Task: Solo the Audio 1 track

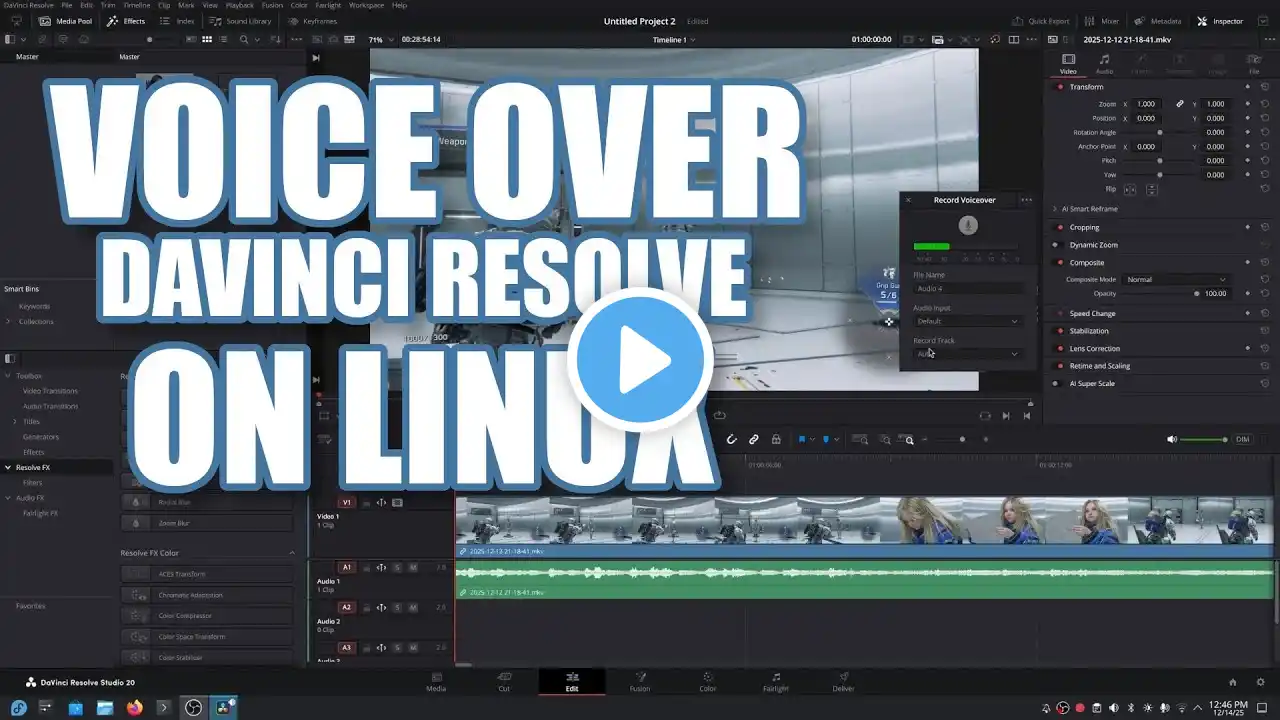Action: (397, 567)
